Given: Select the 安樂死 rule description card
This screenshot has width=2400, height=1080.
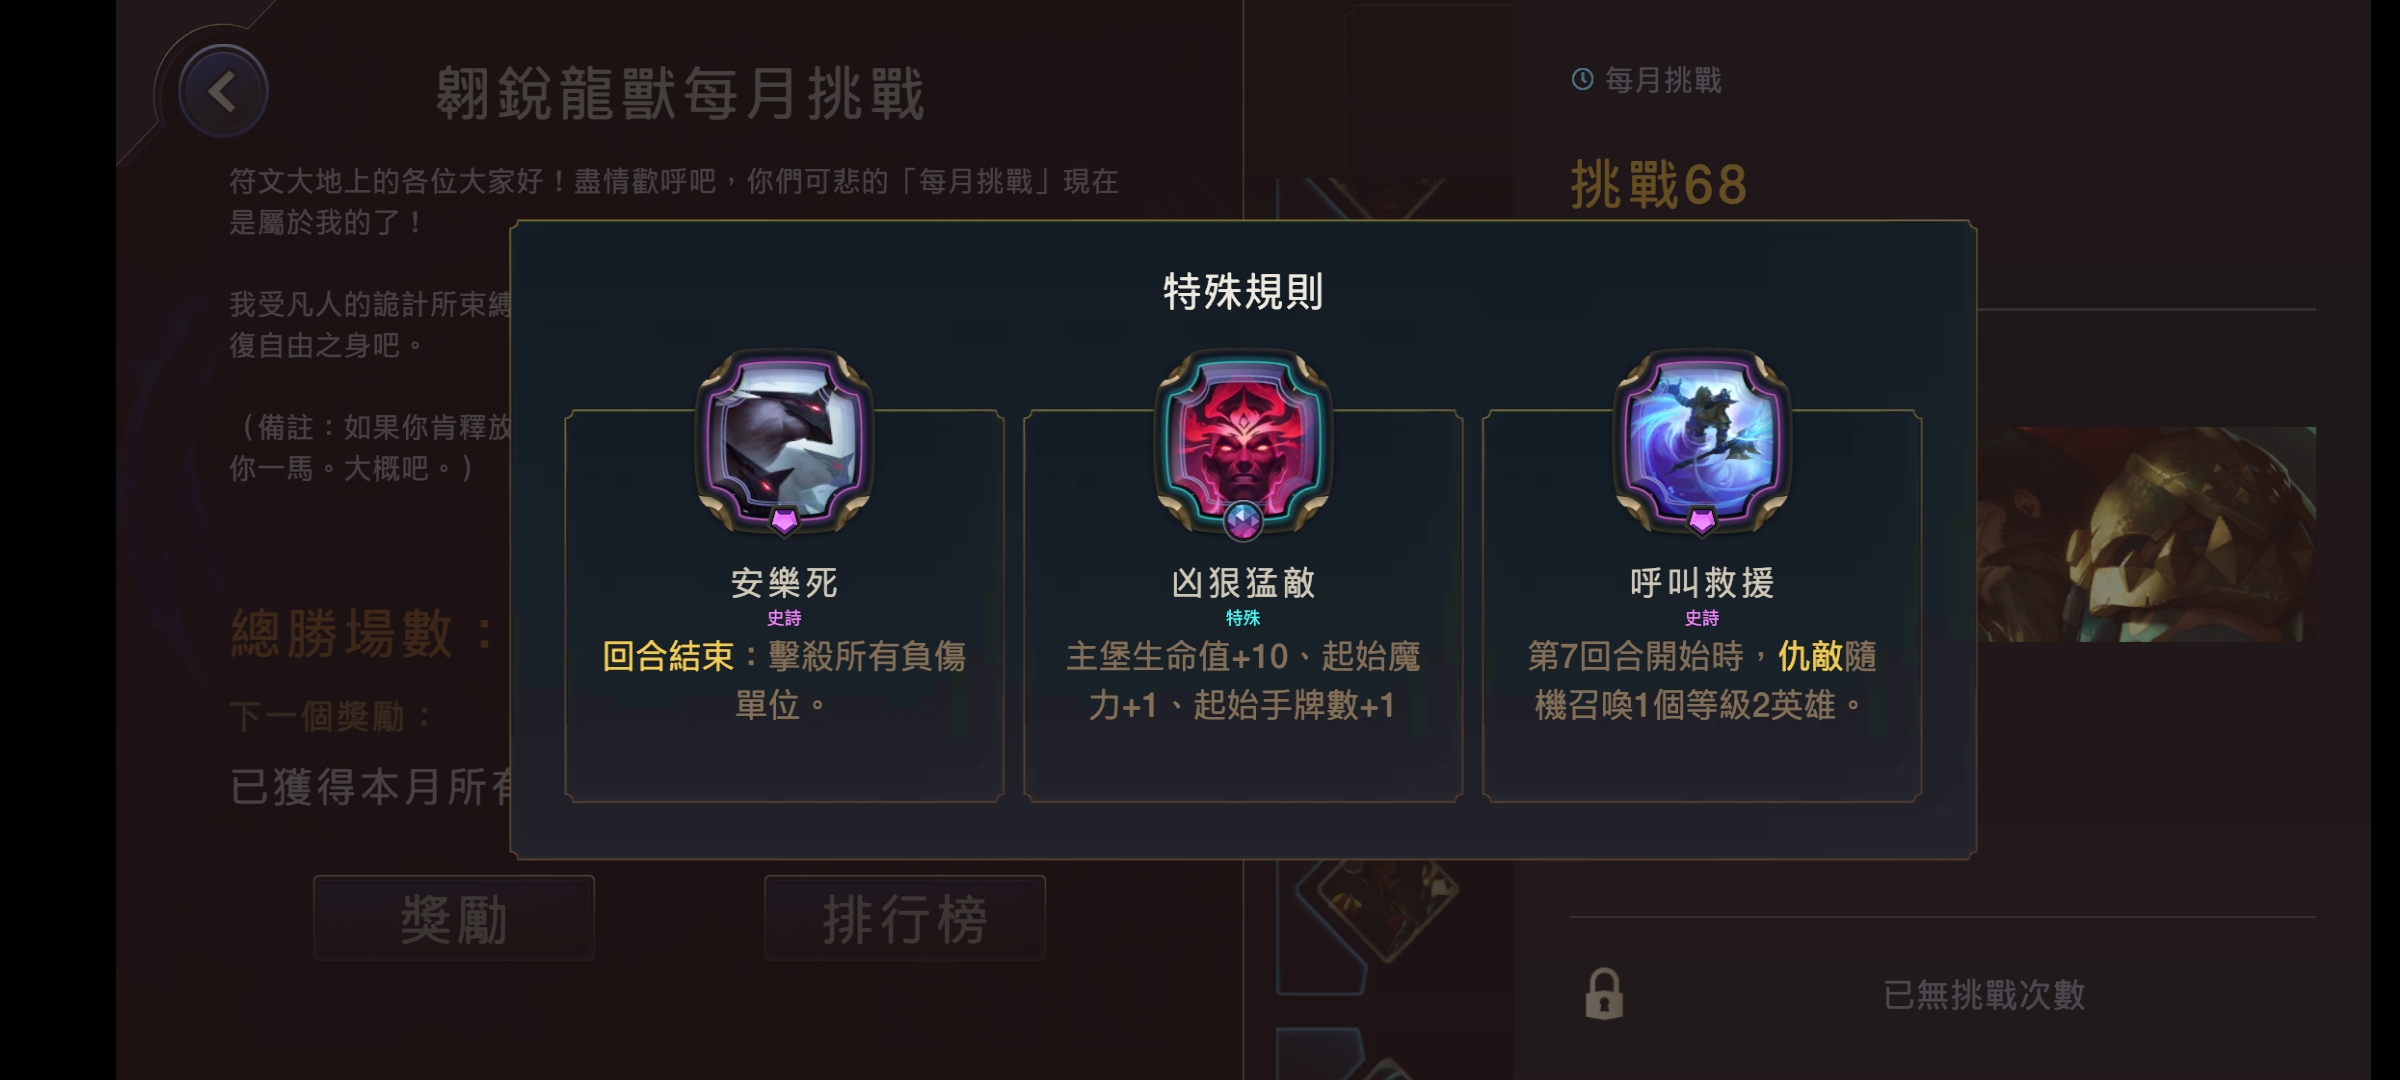Looking at the screenshot, I should pos(784,606).
